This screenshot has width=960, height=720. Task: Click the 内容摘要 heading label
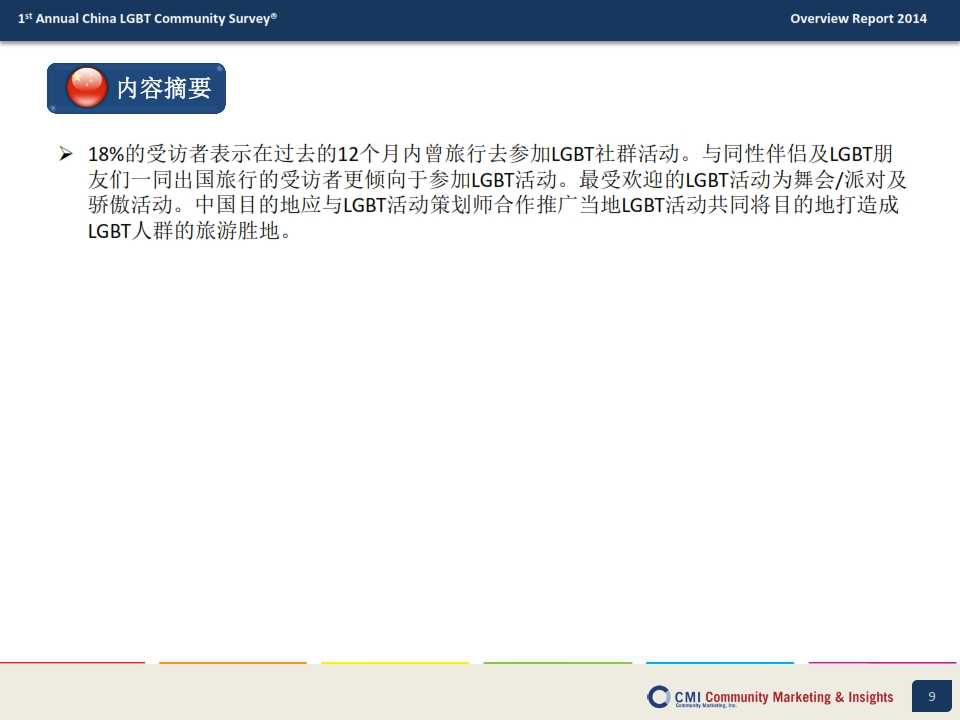point(164,88)
